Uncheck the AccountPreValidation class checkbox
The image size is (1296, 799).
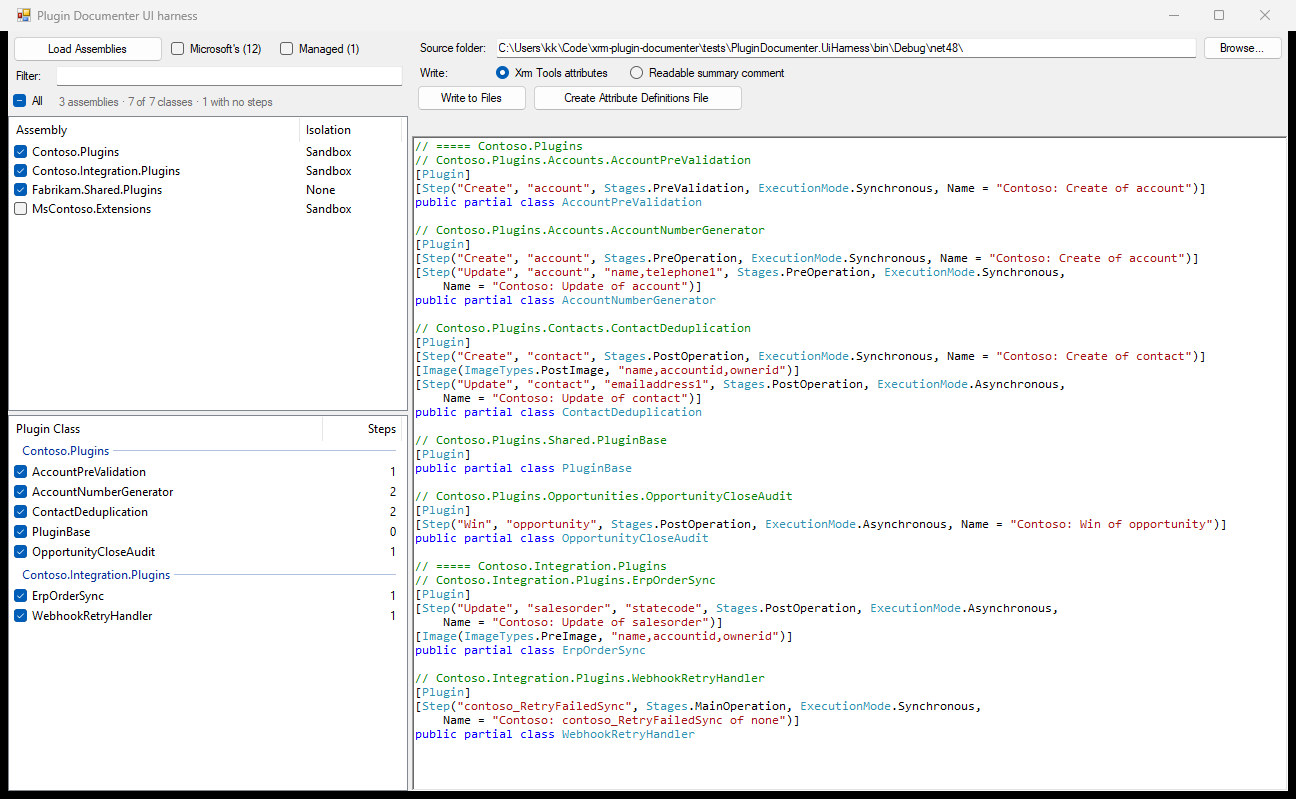point(21,472)
